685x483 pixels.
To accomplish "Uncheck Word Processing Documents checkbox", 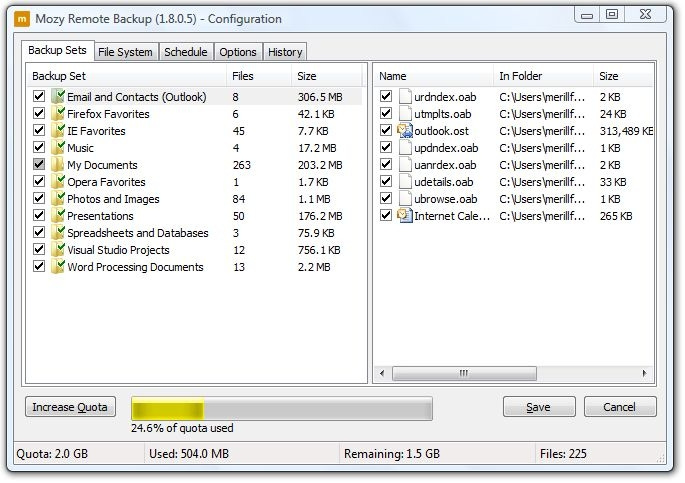I will [39, 266].
